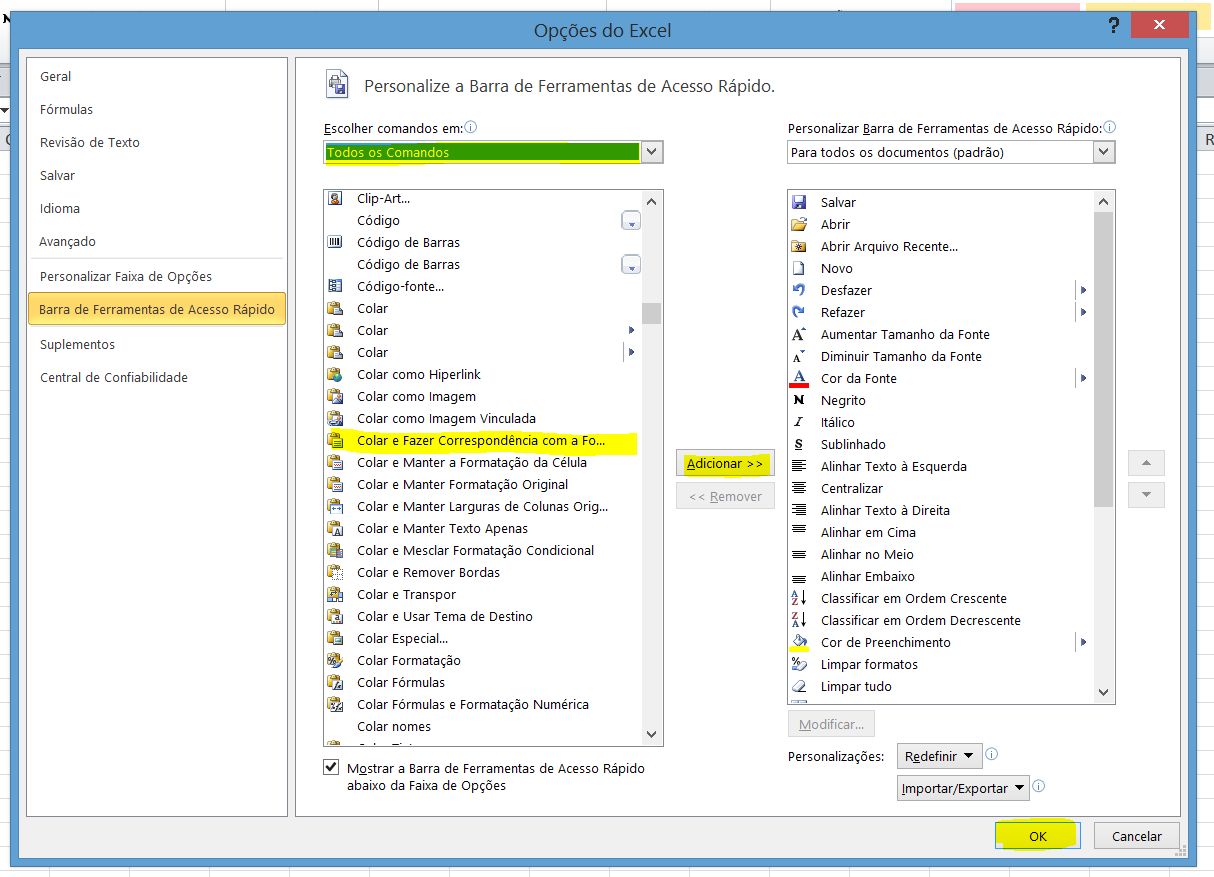The width and height of the screenshot is (1214, 877).
Task: Click the Colar e Transpor icon
Action: coord(335,594)
